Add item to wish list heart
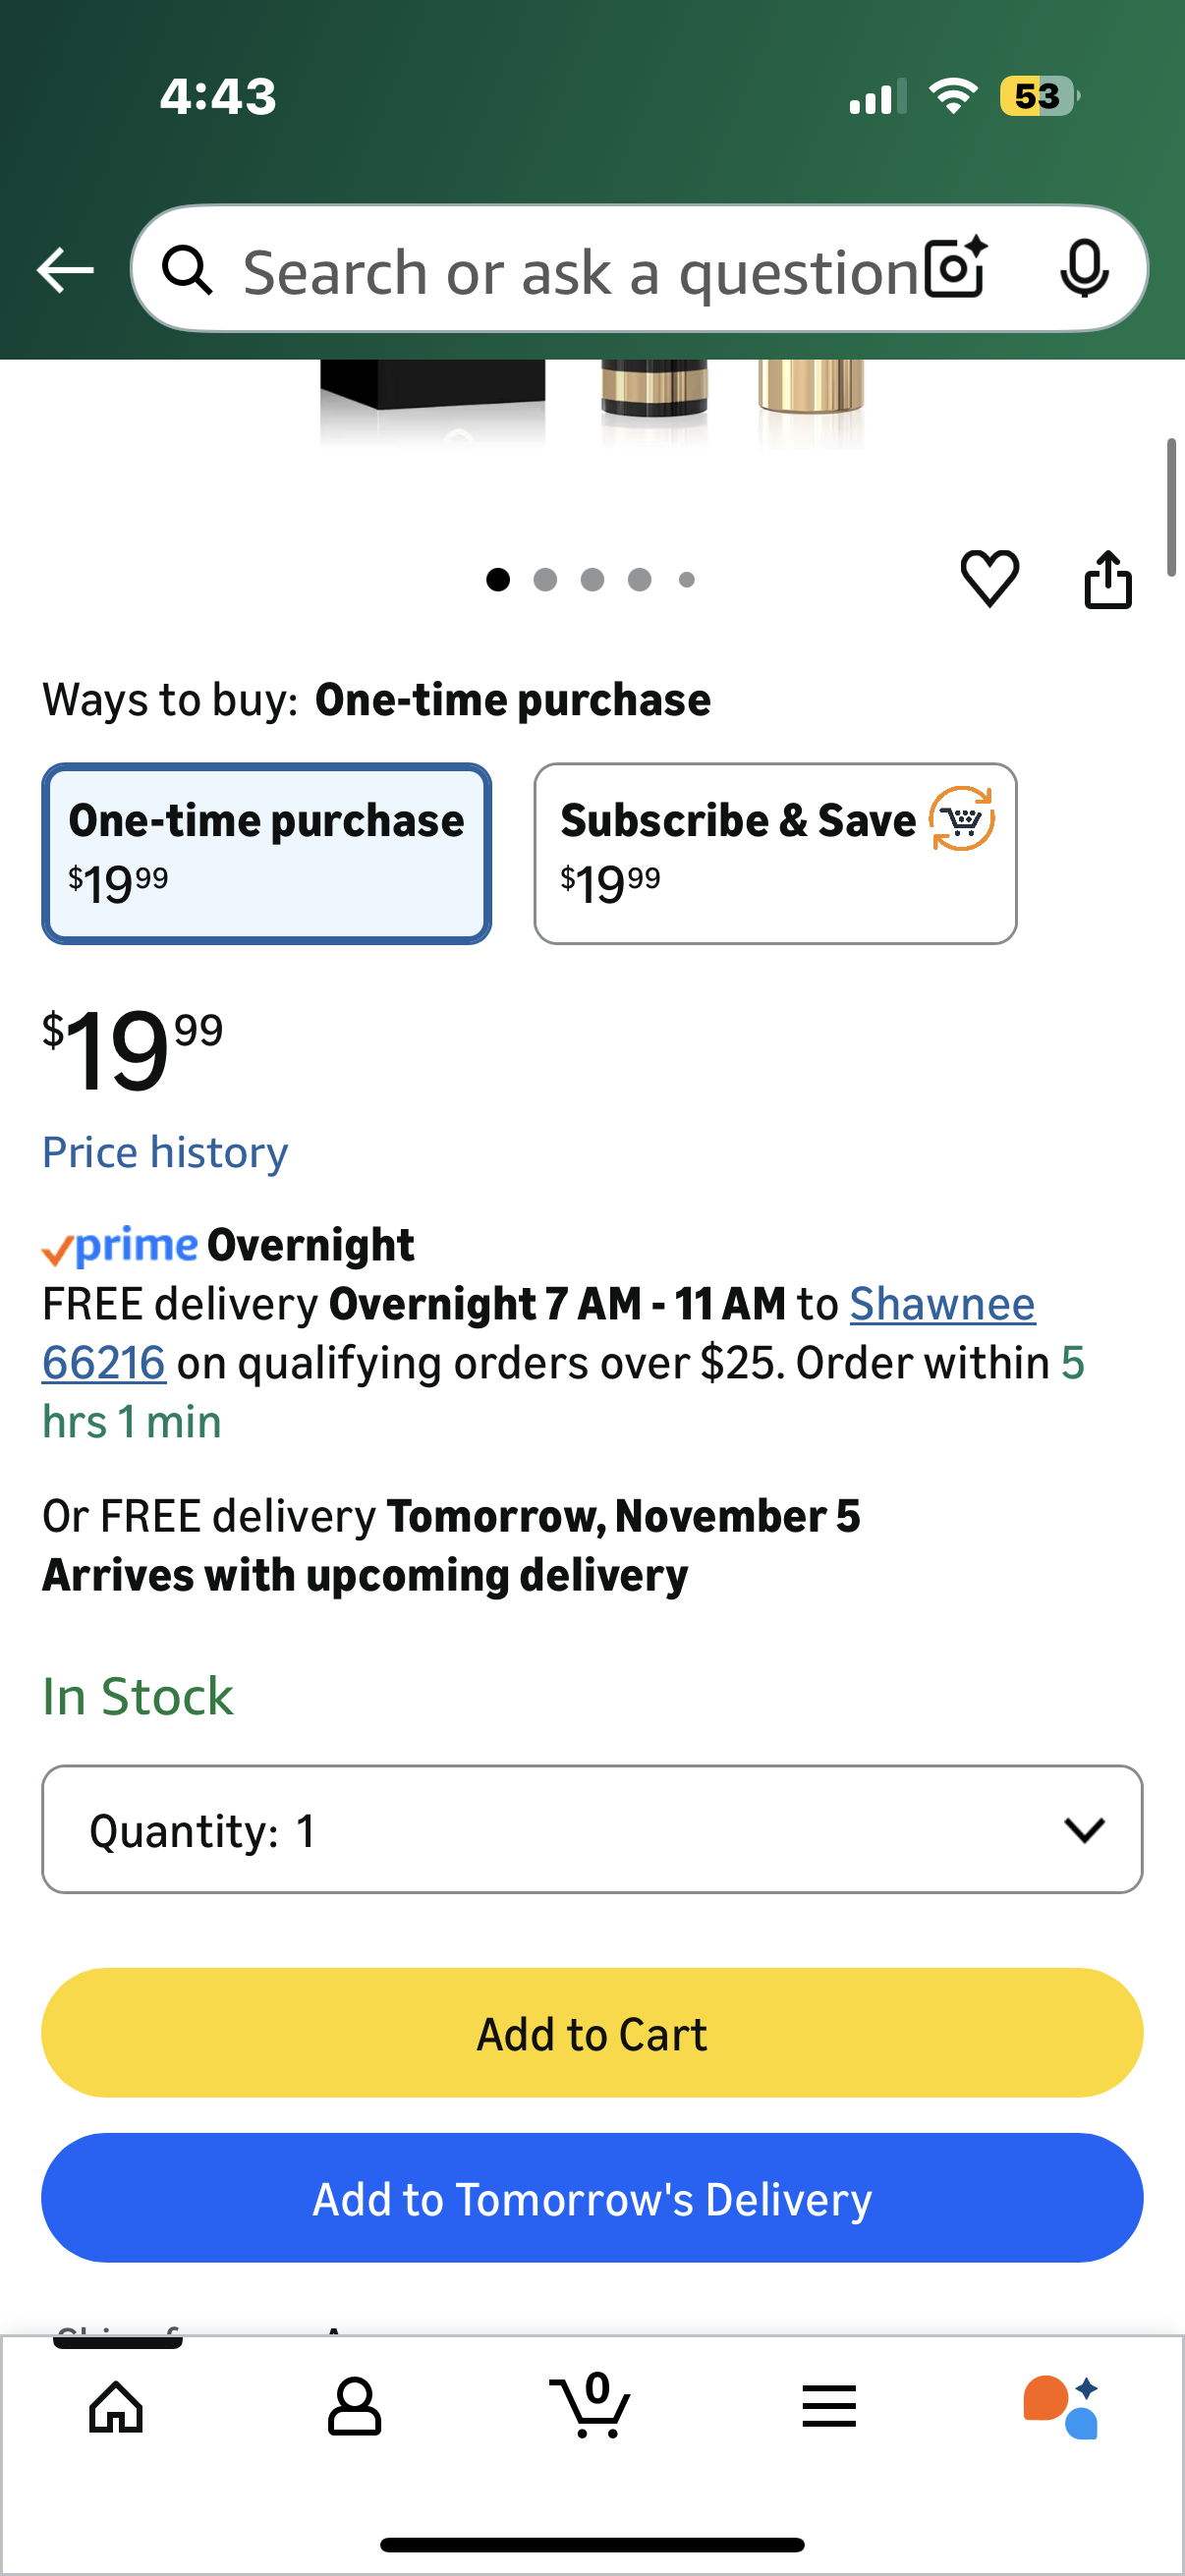This screenshot has height=2576, width=1185. pyautogui.click(x=989, y=578)
